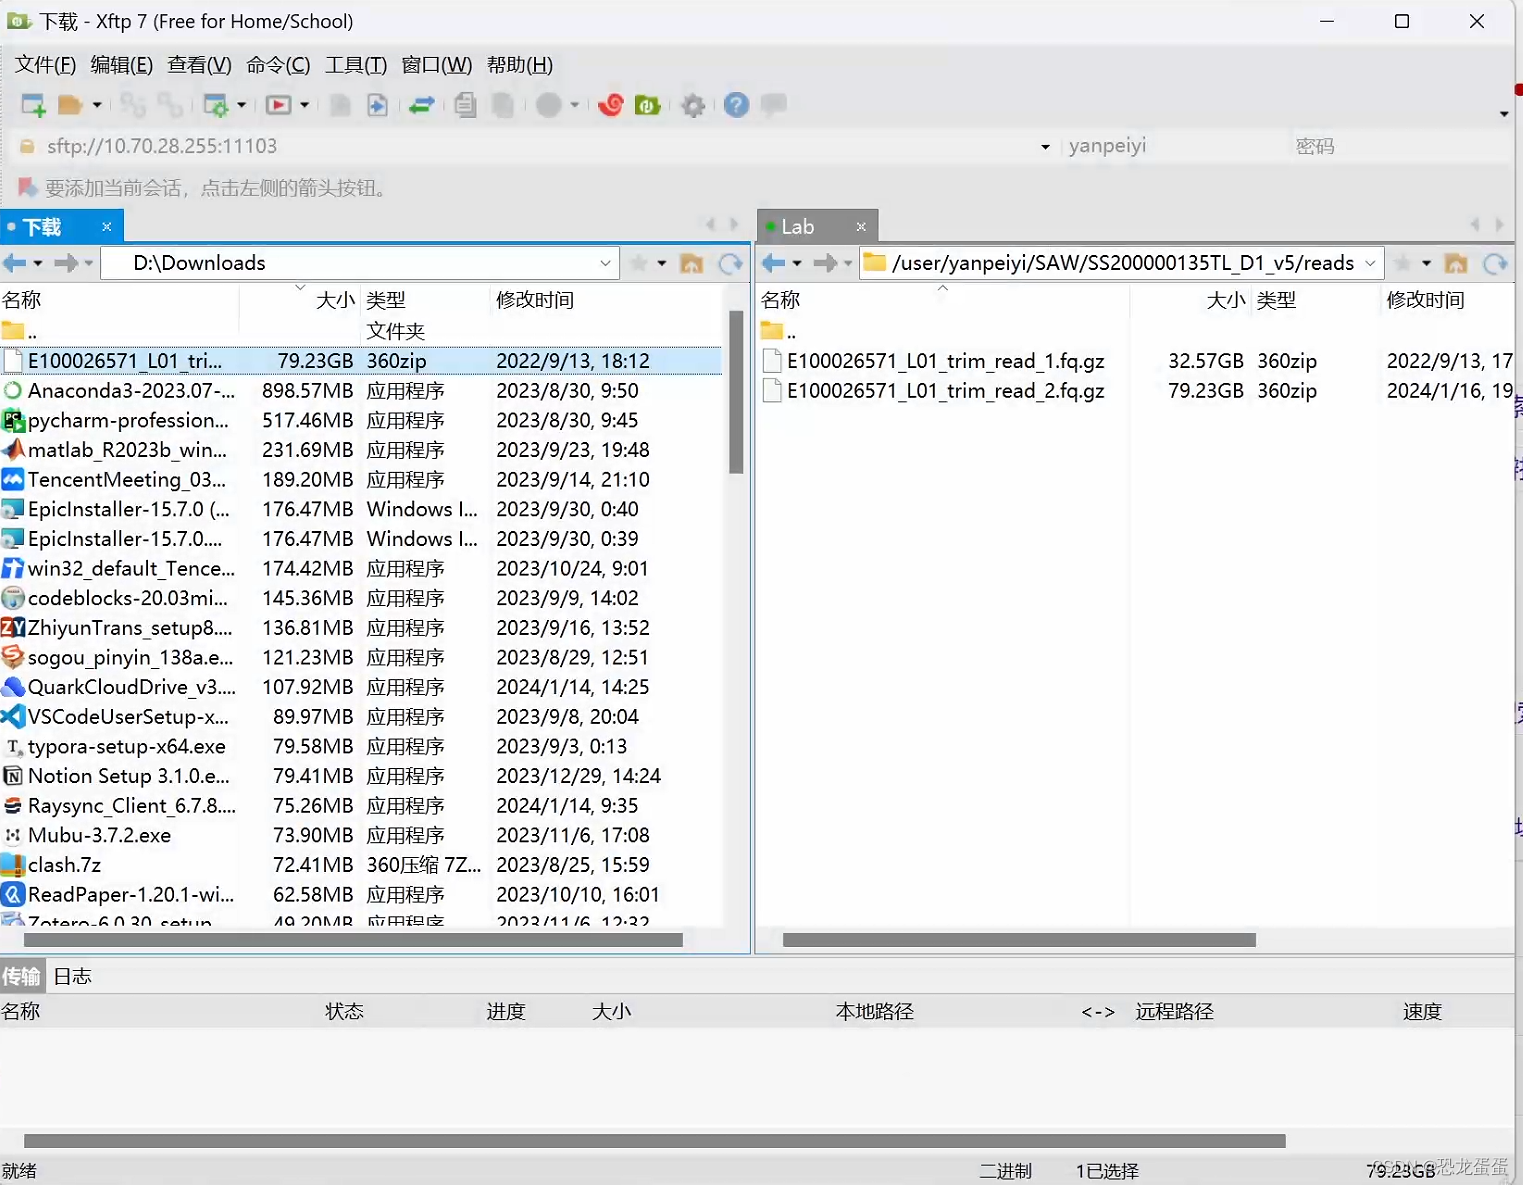Close the 下载 tab

tap(107, 227)
